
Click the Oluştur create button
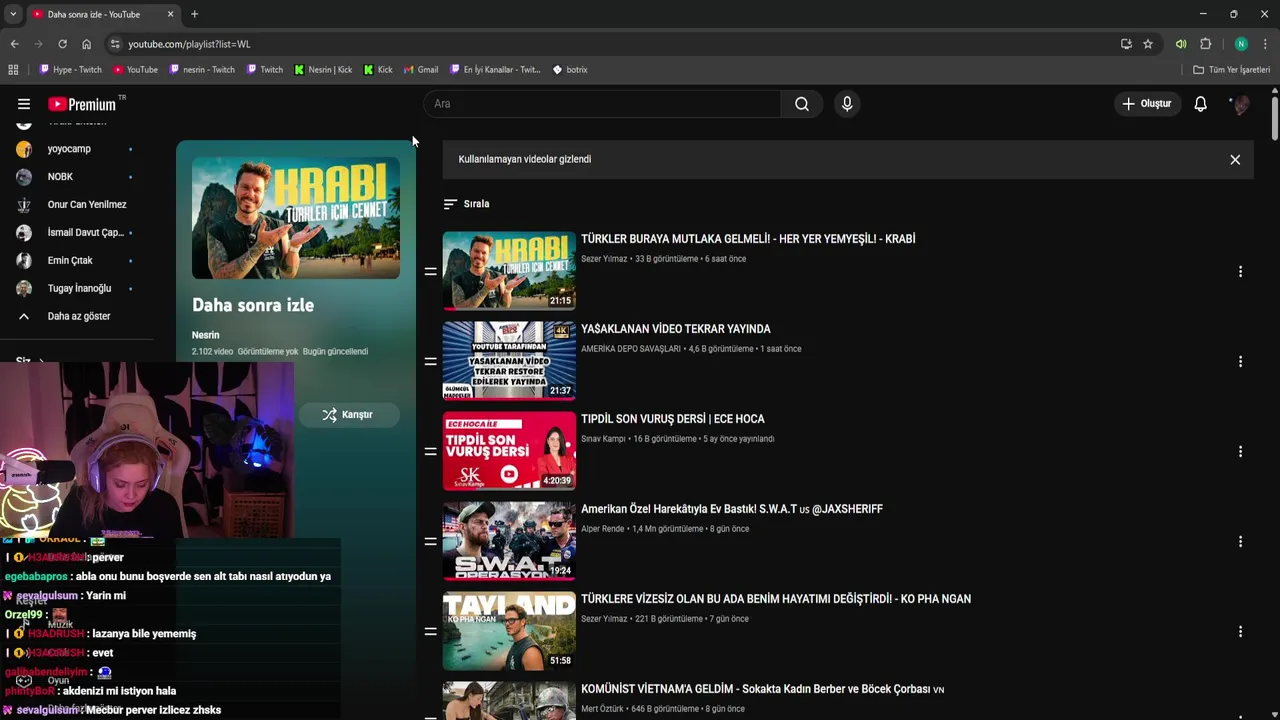(x=1146, y=104)
